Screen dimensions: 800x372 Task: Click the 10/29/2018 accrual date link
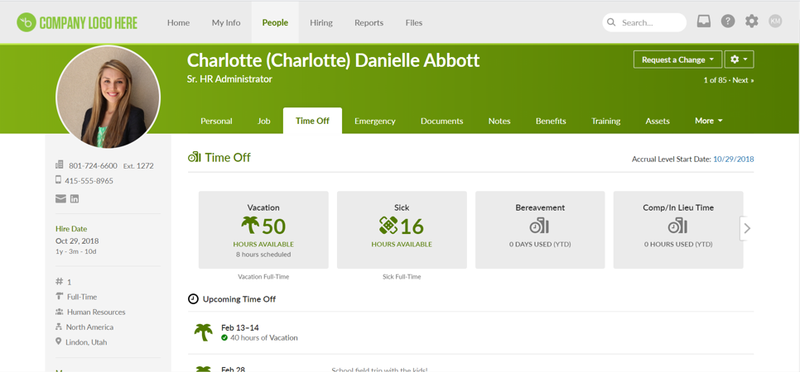[734, 159]
